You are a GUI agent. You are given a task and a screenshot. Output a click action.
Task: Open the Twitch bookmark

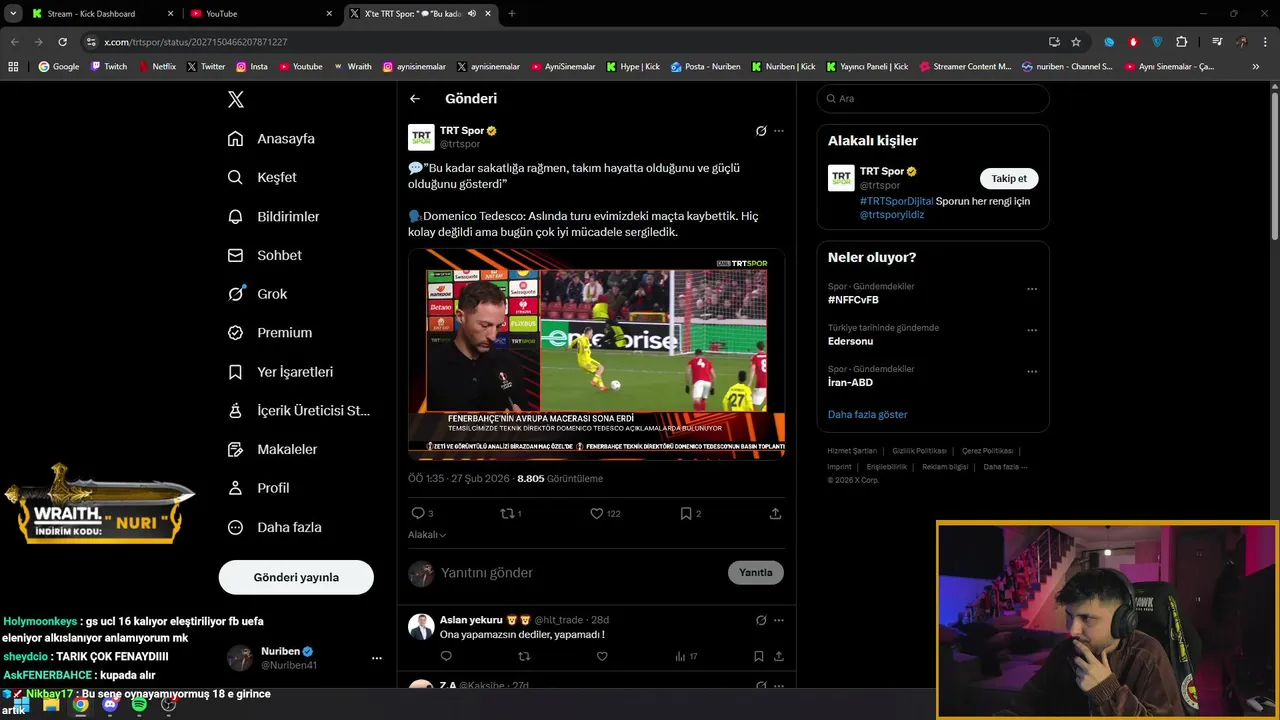click(109, 67)
